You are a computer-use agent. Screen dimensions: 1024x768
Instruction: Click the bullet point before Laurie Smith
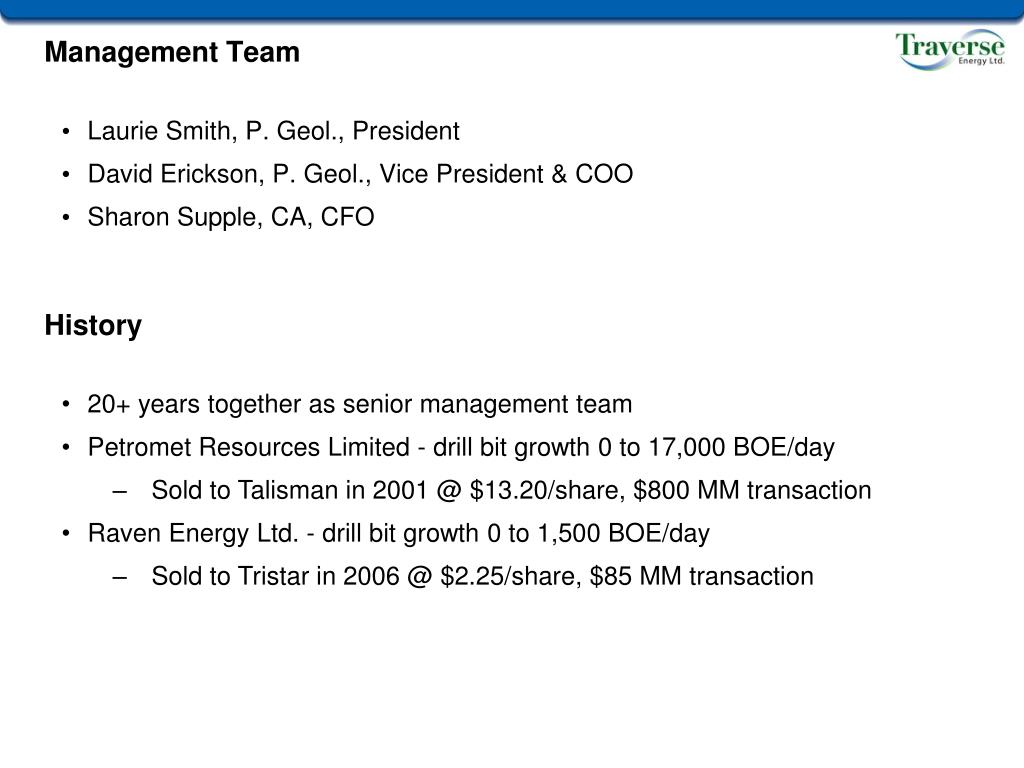[66, 132]
